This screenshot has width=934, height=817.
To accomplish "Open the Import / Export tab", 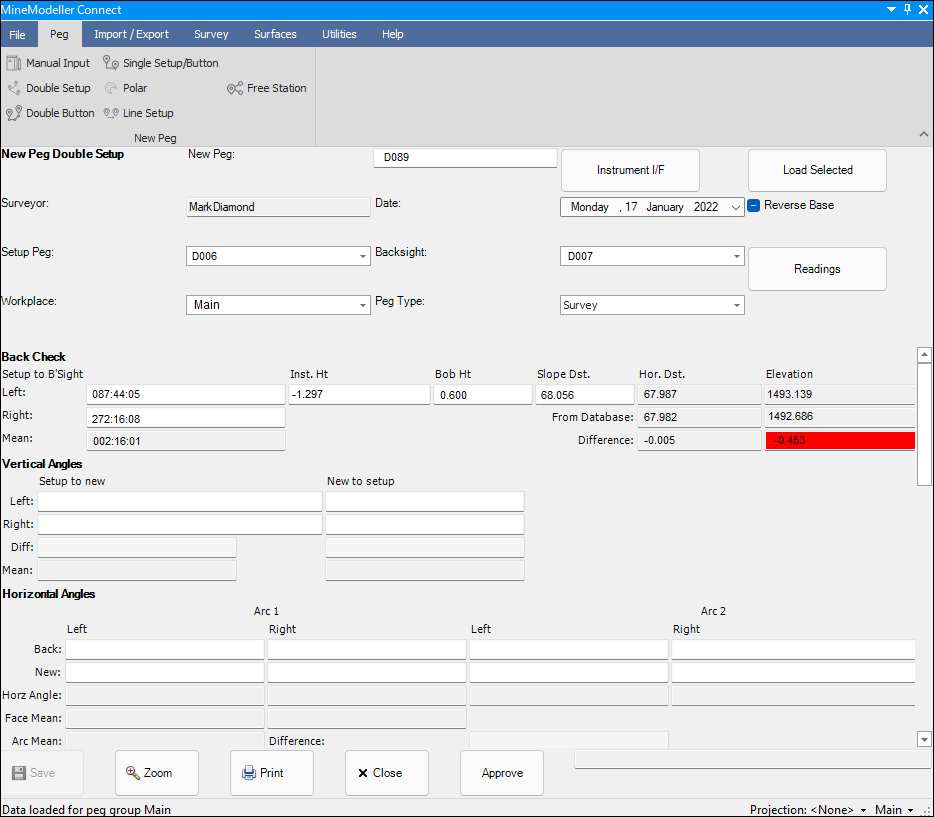I will pos(131,34).
